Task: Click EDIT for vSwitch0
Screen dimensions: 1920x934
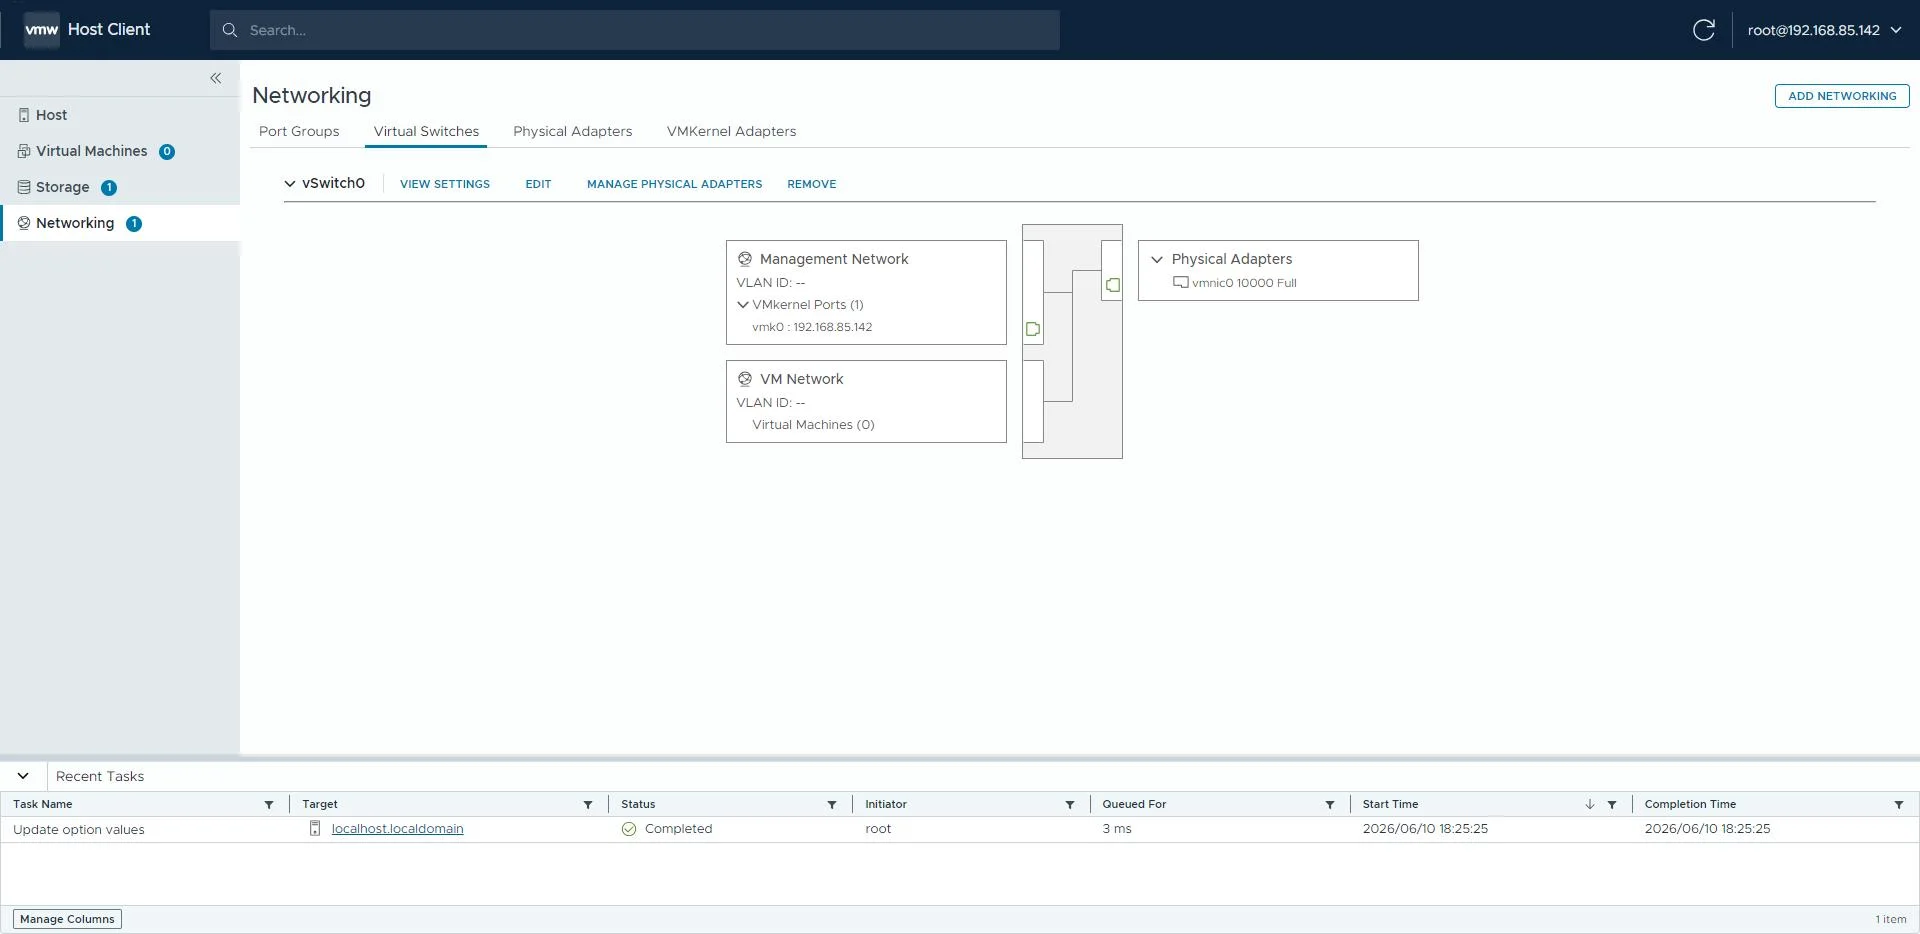Action: coord(538,184)
